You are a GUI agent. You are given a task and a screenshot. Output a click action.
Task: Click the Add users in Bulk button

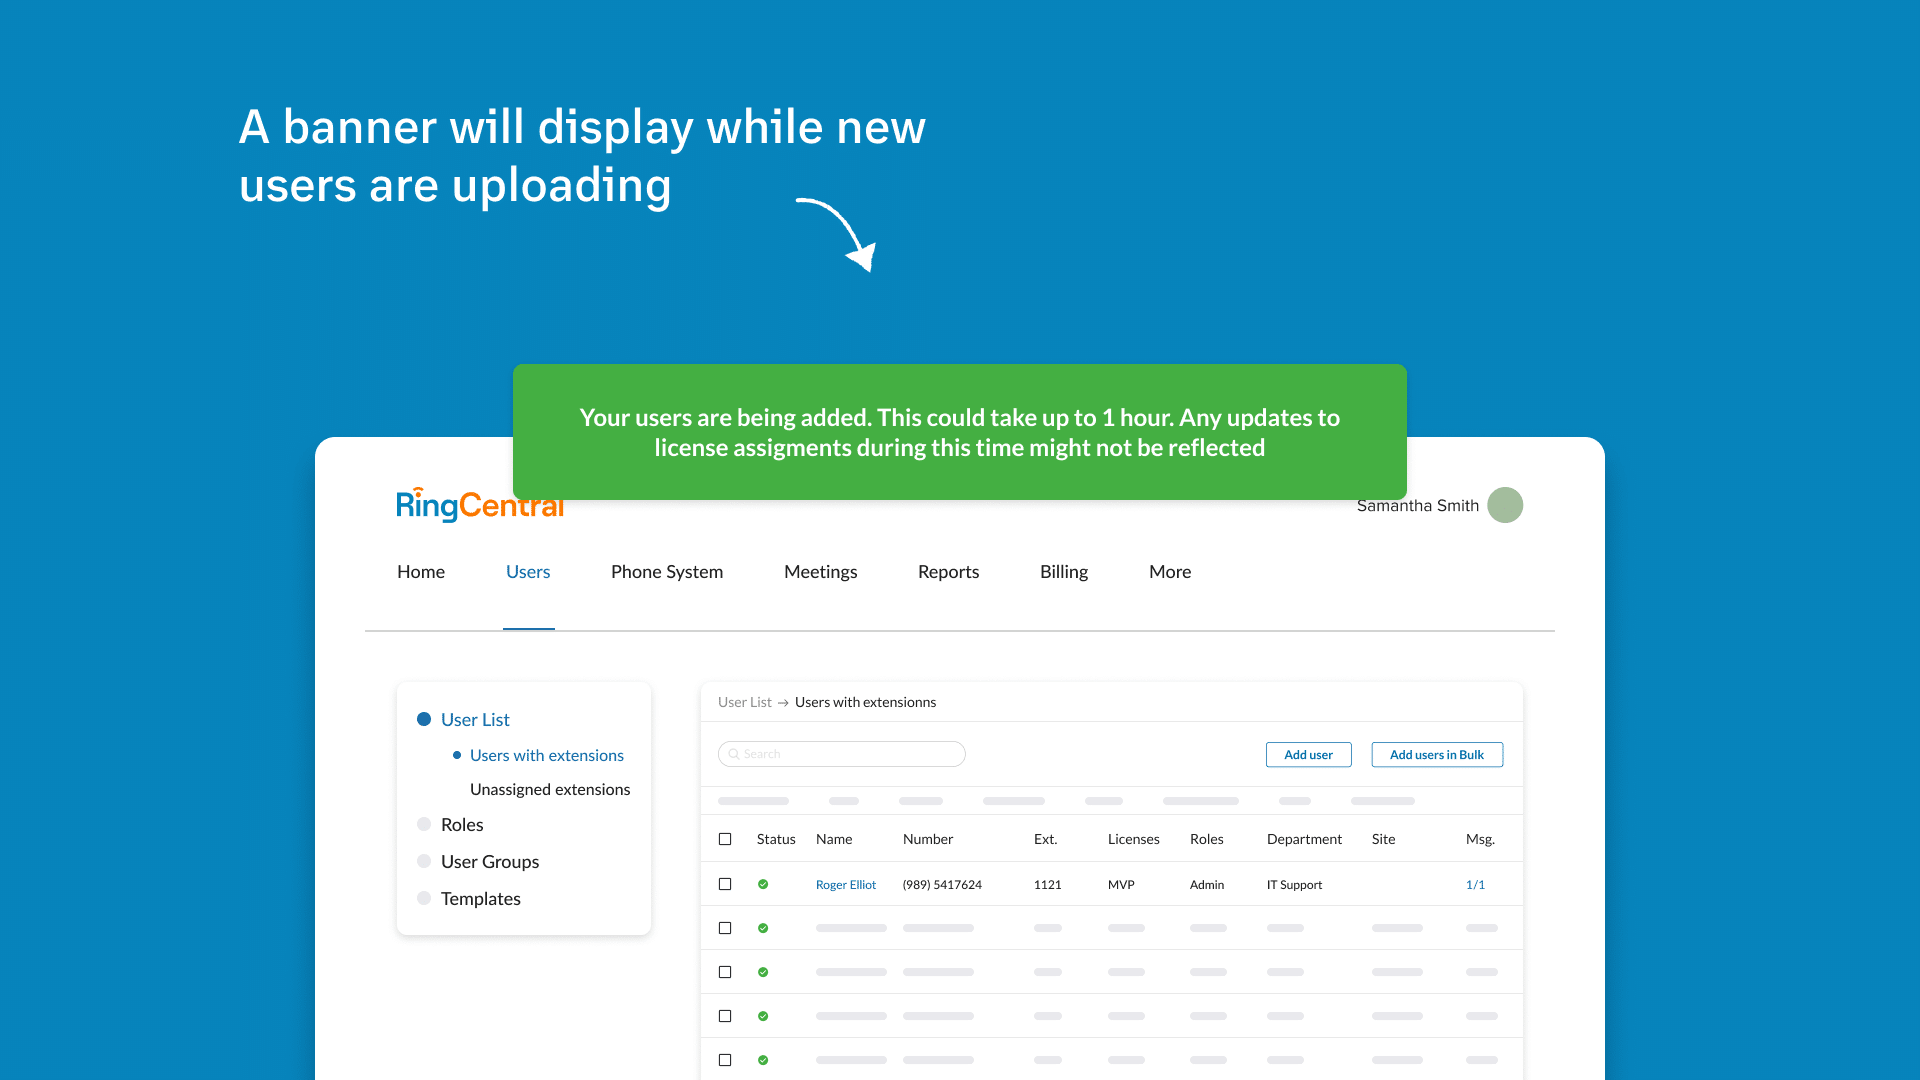(x=1436, y=755)
